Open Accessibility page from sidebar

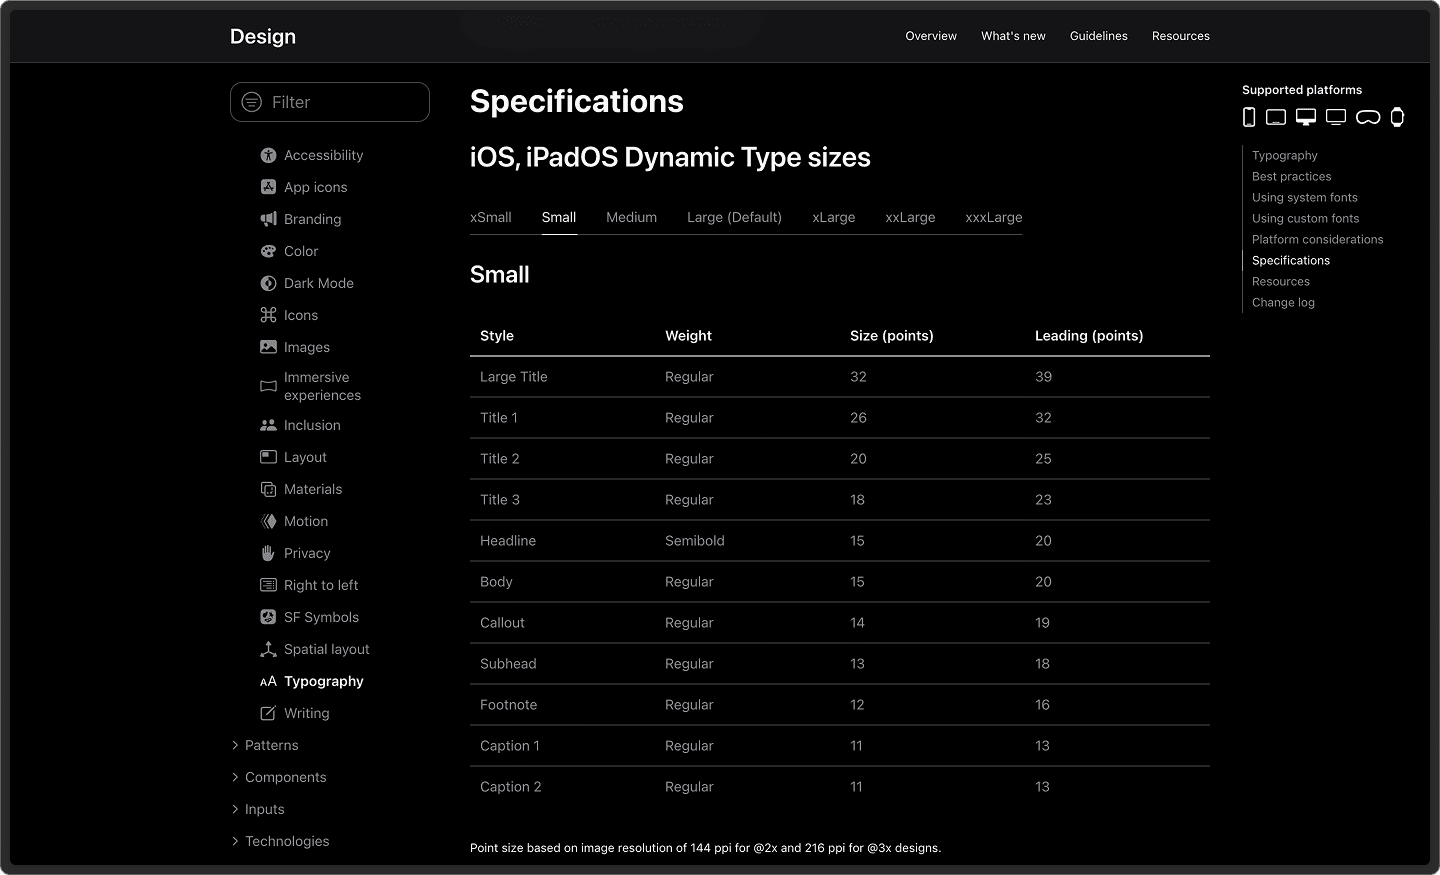point(324,155)
